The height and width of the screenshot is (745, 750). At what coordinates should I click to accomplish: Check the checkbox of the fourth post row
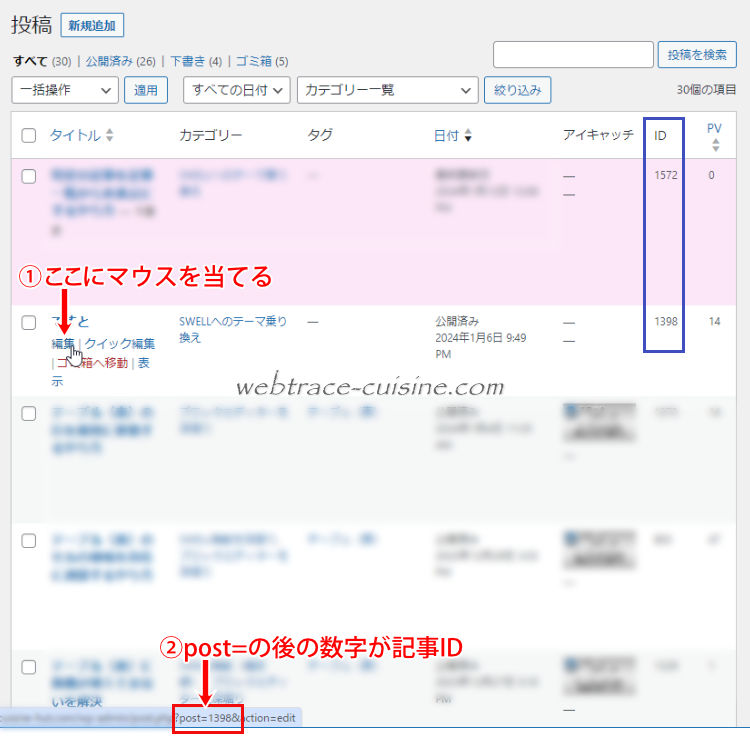pyautogui.click(x=29, y=541)
